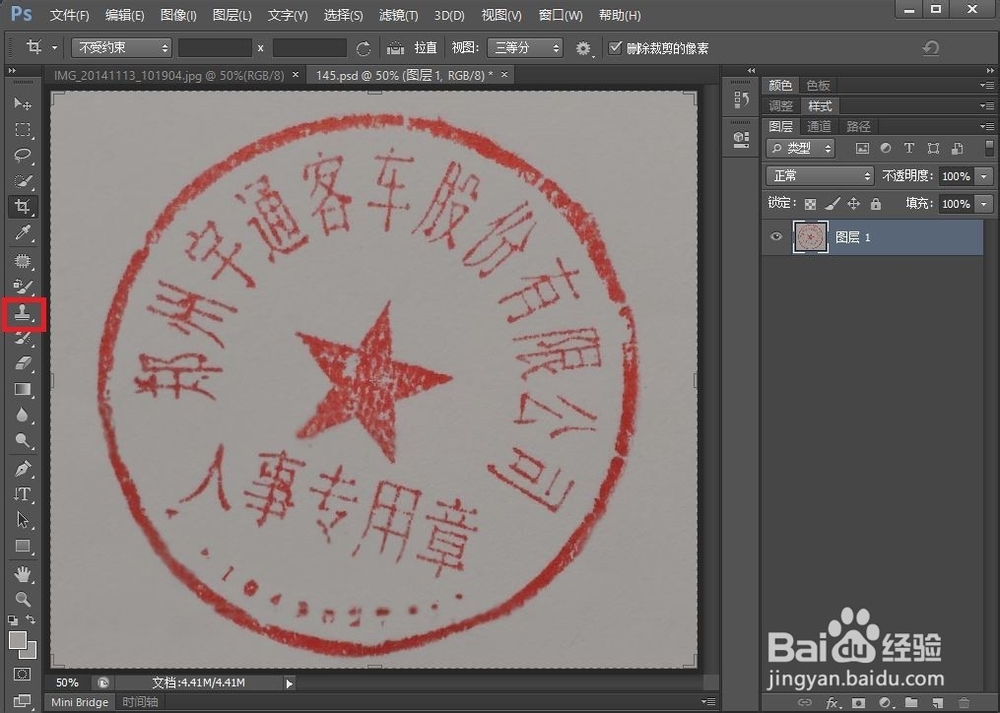Select the Pen tool
1000x713 pixels.
pos(23,469)
